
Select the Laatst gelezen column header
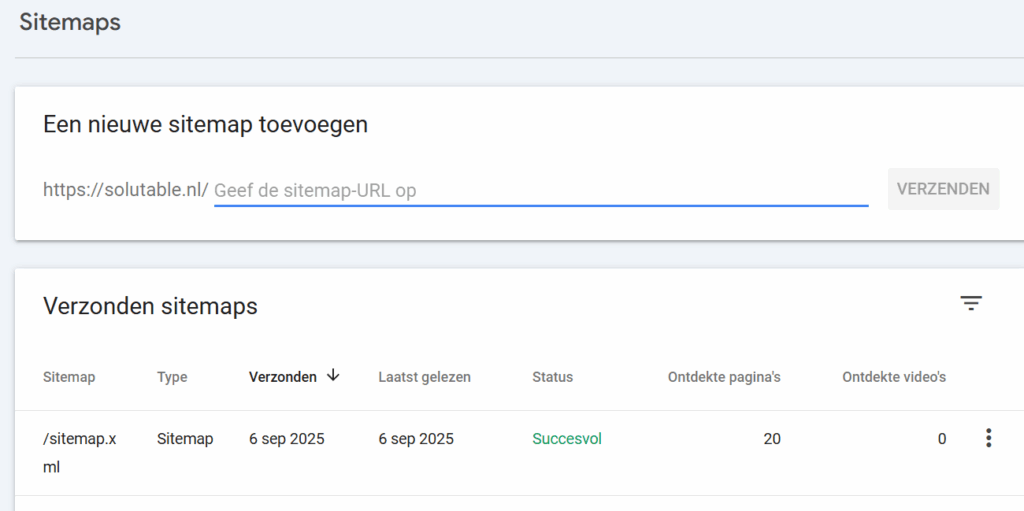[x=424, y=377]
